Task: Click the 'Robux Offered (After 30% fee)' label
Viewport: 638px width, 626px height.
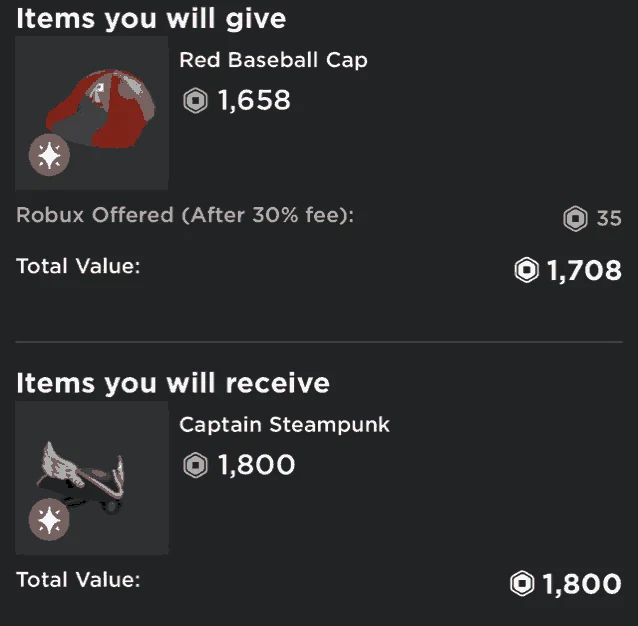Action: [185, 215]
